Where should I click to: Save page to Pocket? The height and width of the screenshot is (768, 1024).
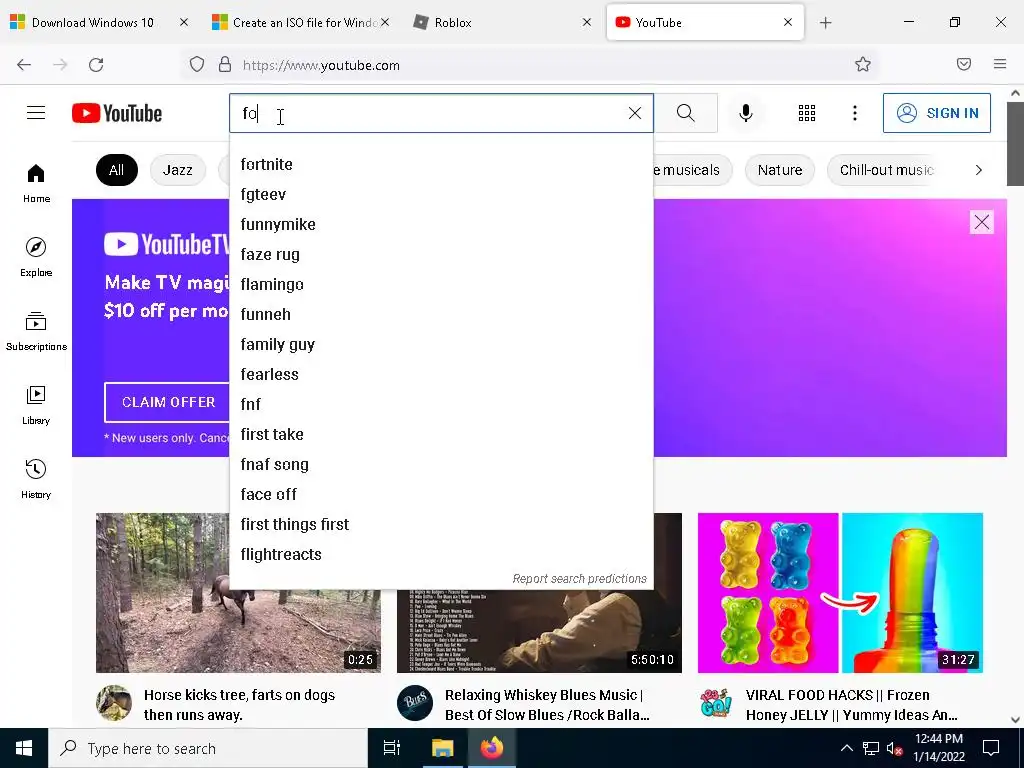coord(964,64)
